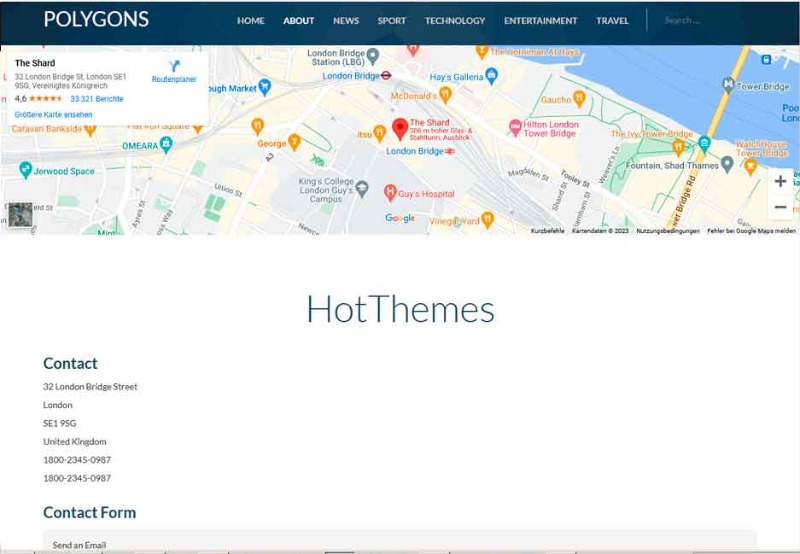800x554 pixels.
Task: Select the Gaucho restaurant marker
Action: [x=579, y=98]
